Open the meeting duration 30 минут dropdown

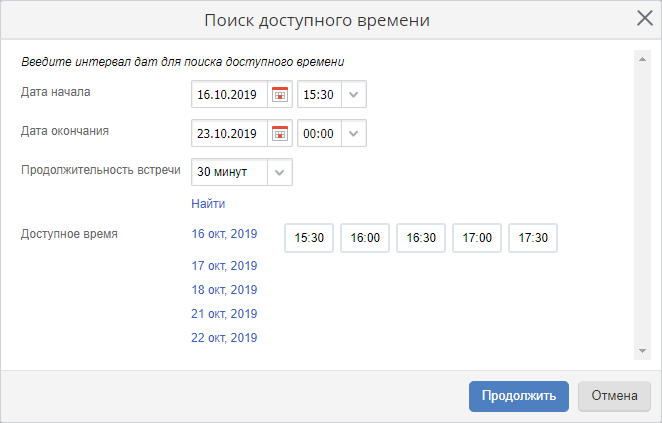279,172
